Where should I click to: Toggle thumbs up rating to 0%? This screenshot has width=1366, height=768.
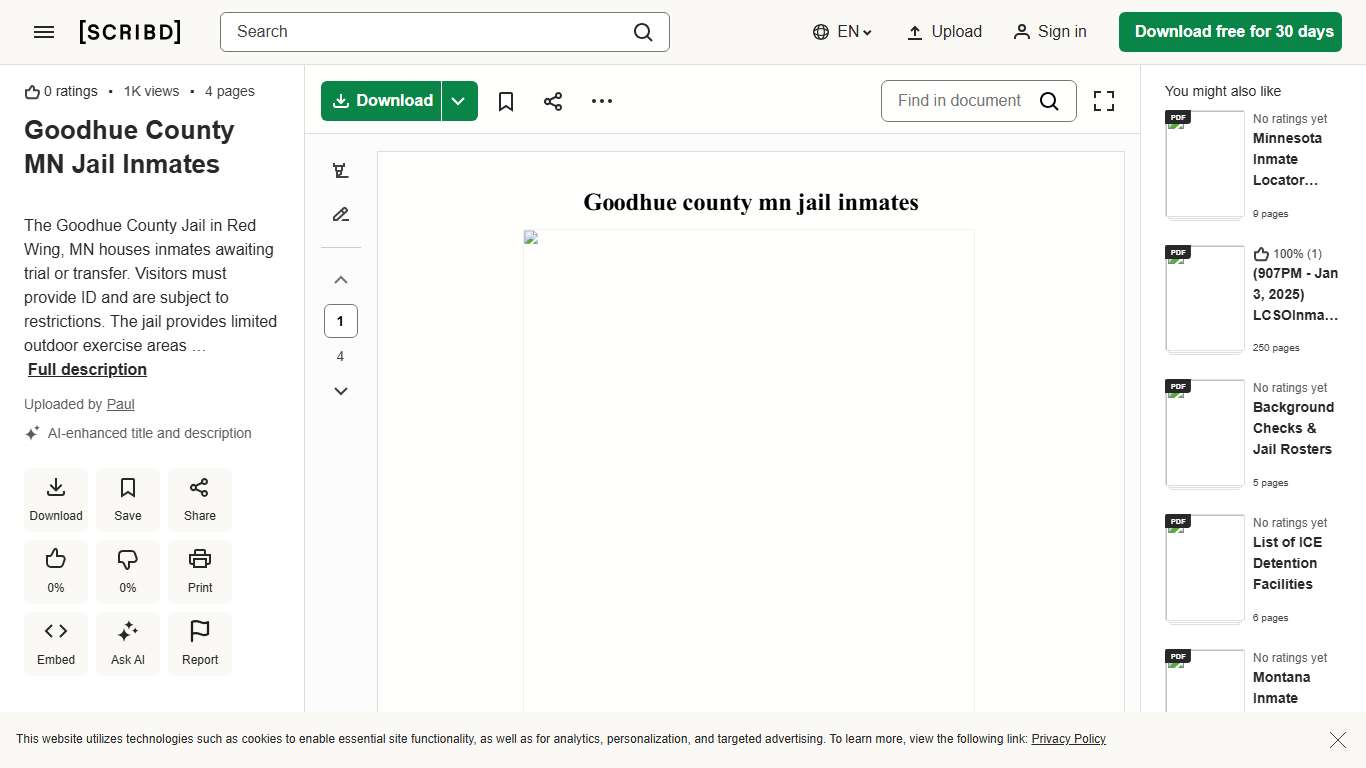pyautogui.click(x=55, y=570)
